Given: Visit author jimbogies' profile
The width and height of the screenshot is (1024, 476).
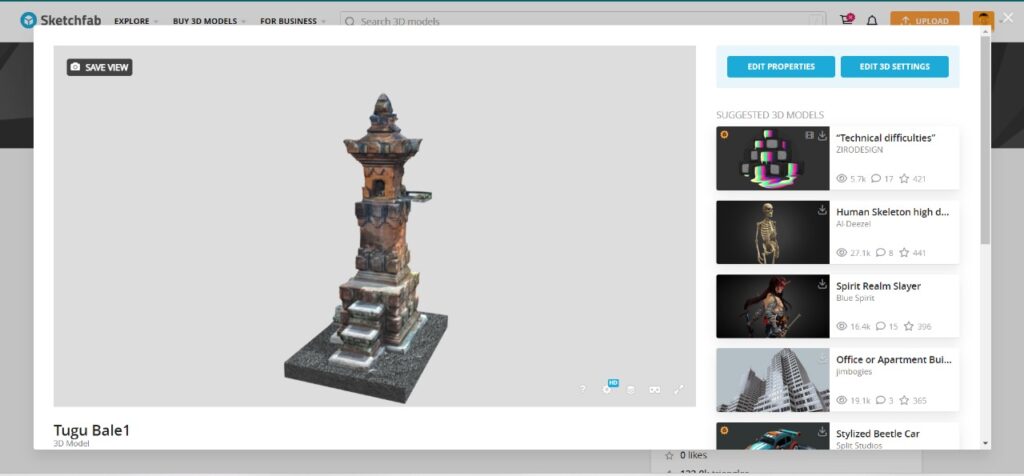Looking at the screenshot, I should tap(854, 372).
